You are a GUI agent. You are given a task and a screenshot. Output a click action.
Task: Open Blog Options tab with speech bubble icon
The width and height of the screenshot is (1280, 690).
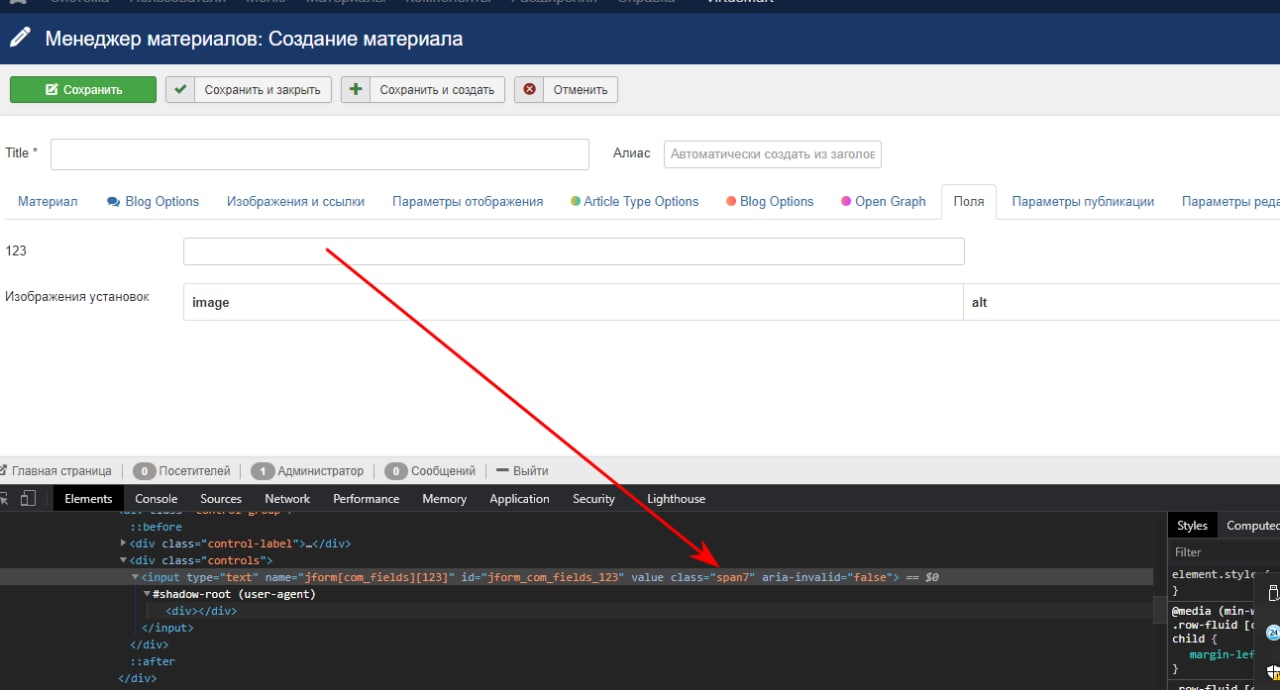tap(153, 201)
